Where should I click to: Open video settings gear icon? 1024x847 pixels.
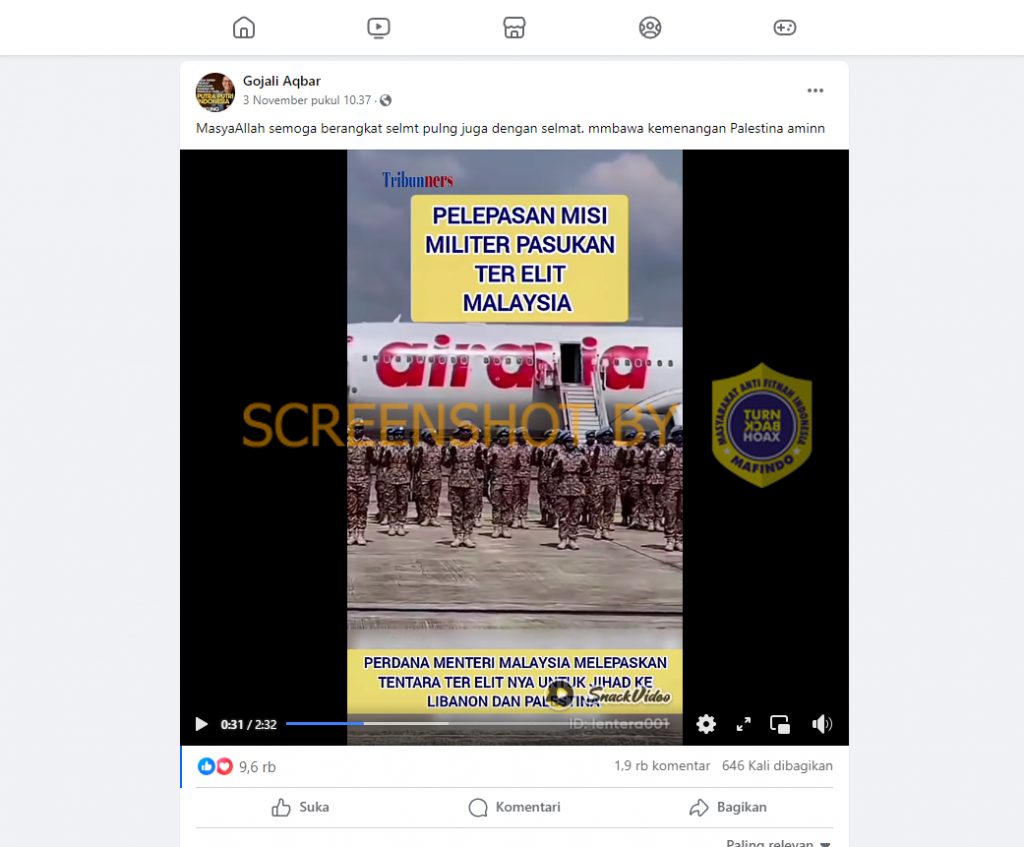click(x=706, y=724)
